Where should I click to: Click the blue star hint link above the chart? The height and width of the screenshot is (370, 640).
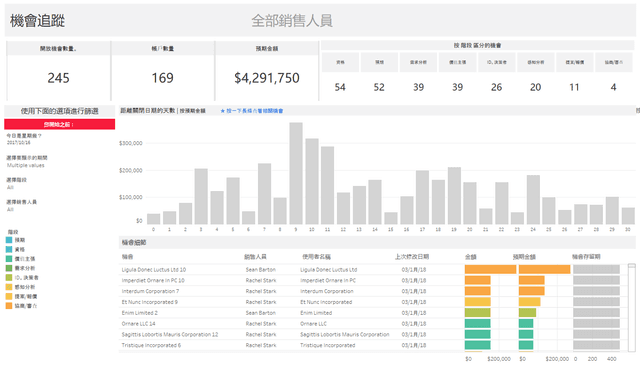click(251, 111)
